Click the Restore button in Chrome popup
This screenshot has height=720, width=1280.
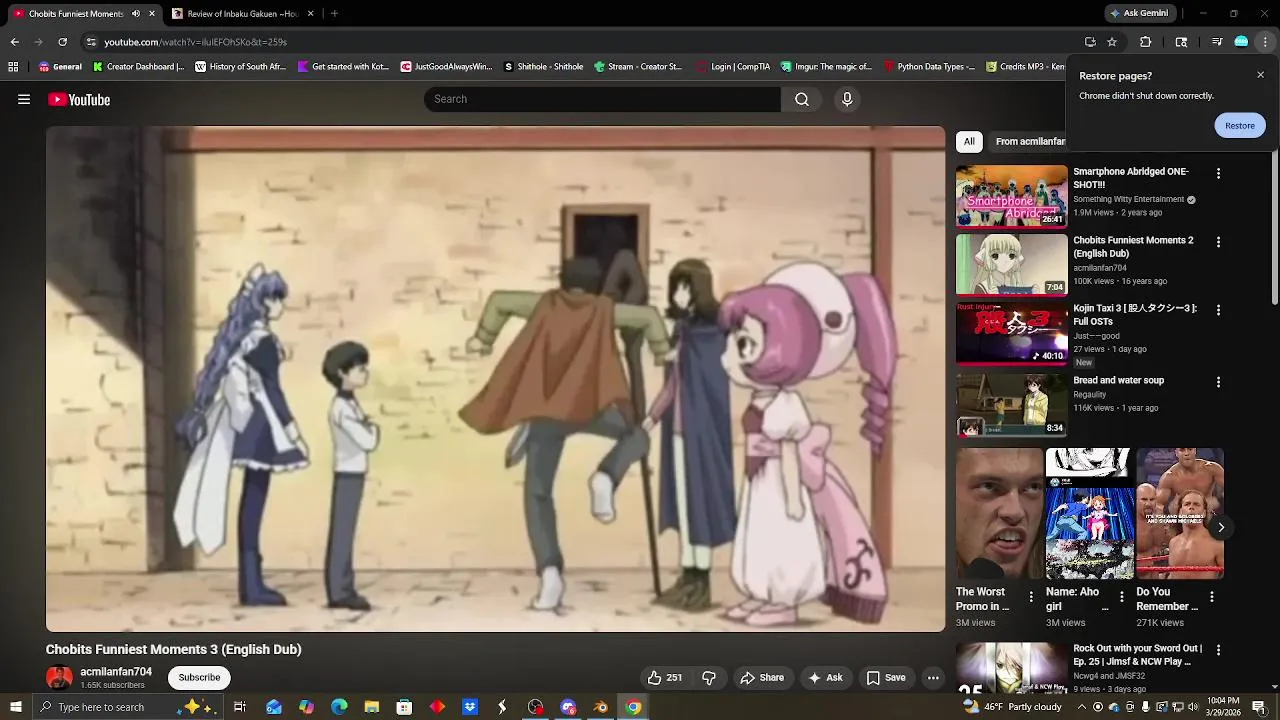[x=1240, y=125]
